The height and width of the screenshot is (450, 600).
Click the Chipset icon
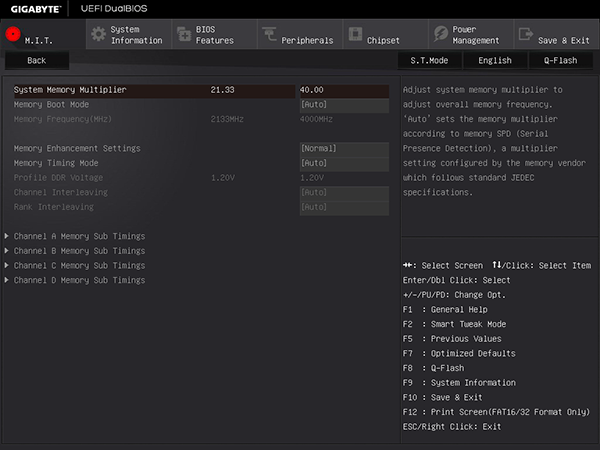coord(355,34)
